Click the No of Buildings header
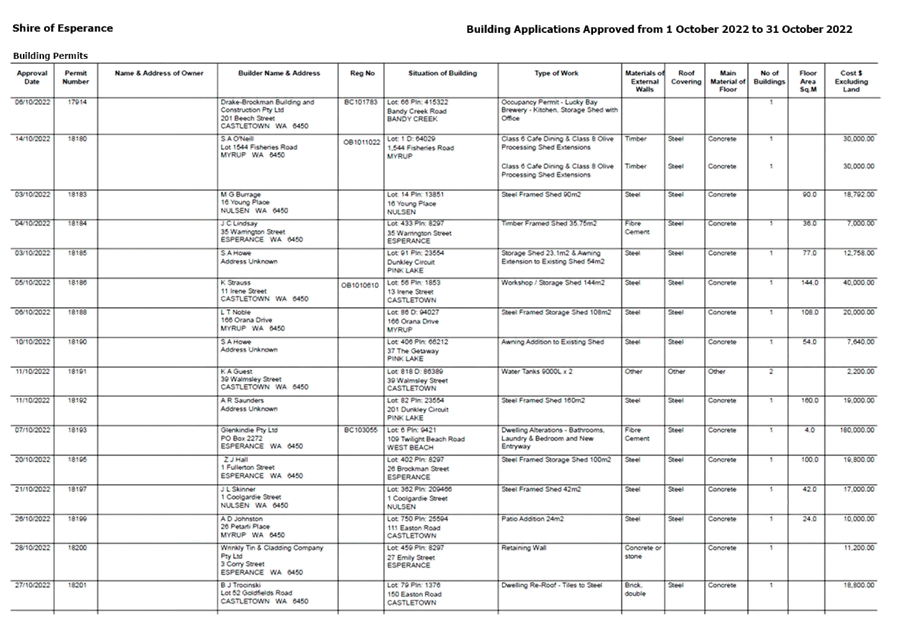The height and width of the screenshot is (641, 907). click(769, 78)
